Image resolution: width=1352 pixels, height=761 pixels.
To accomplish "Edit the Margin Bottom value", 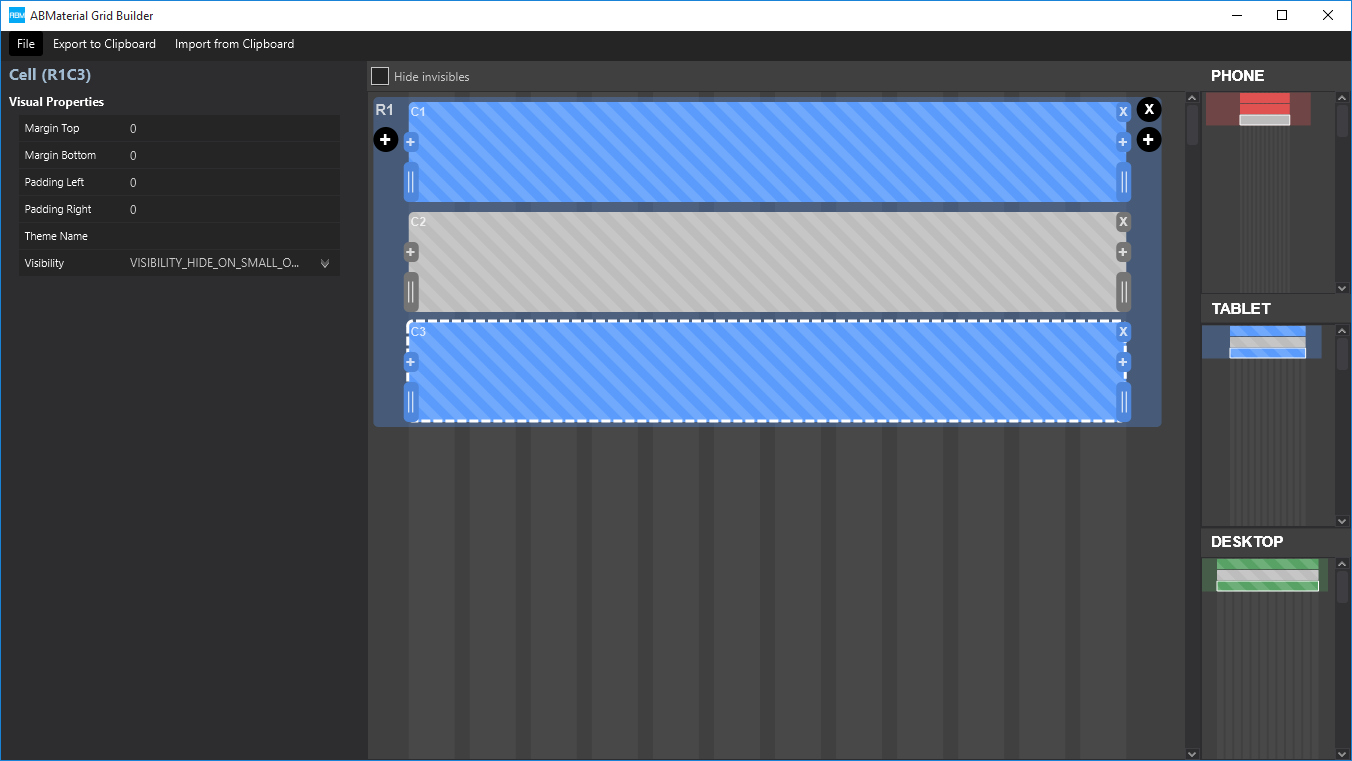I will (x=232, y=155).
